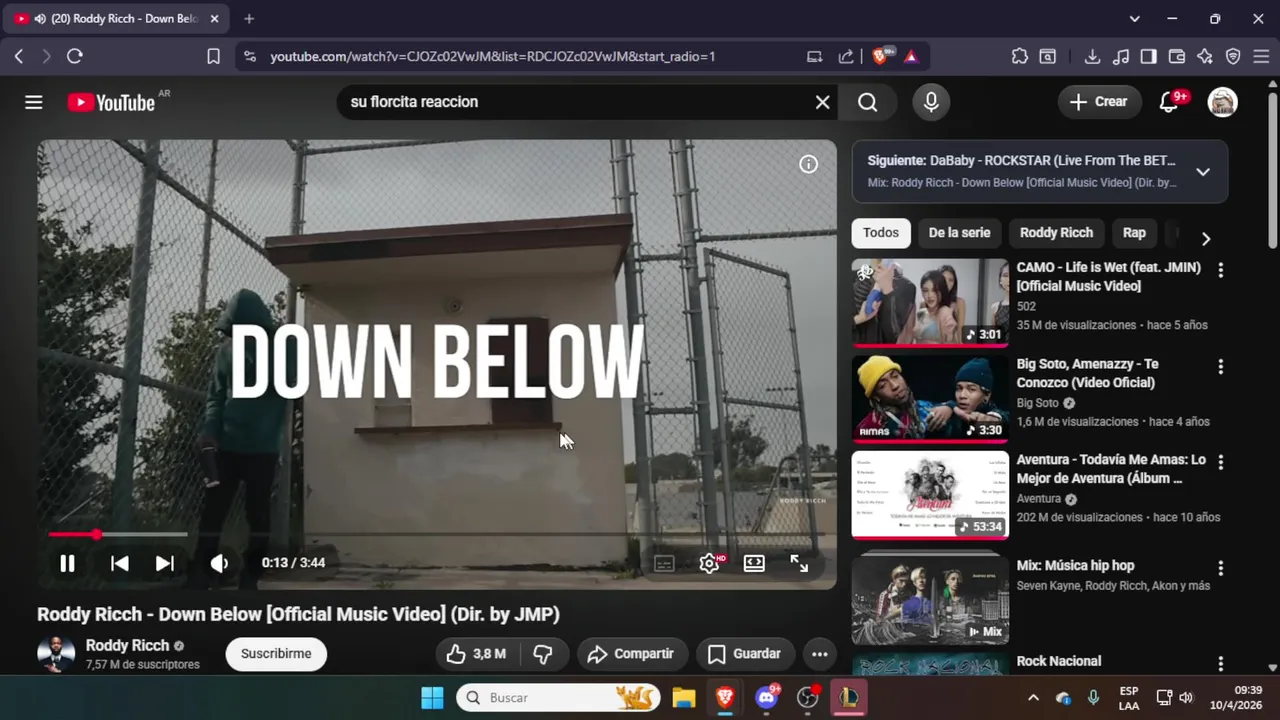Open more actions ellipsis below the video
Screen dimensions: 1280x720
coord(819,654)
